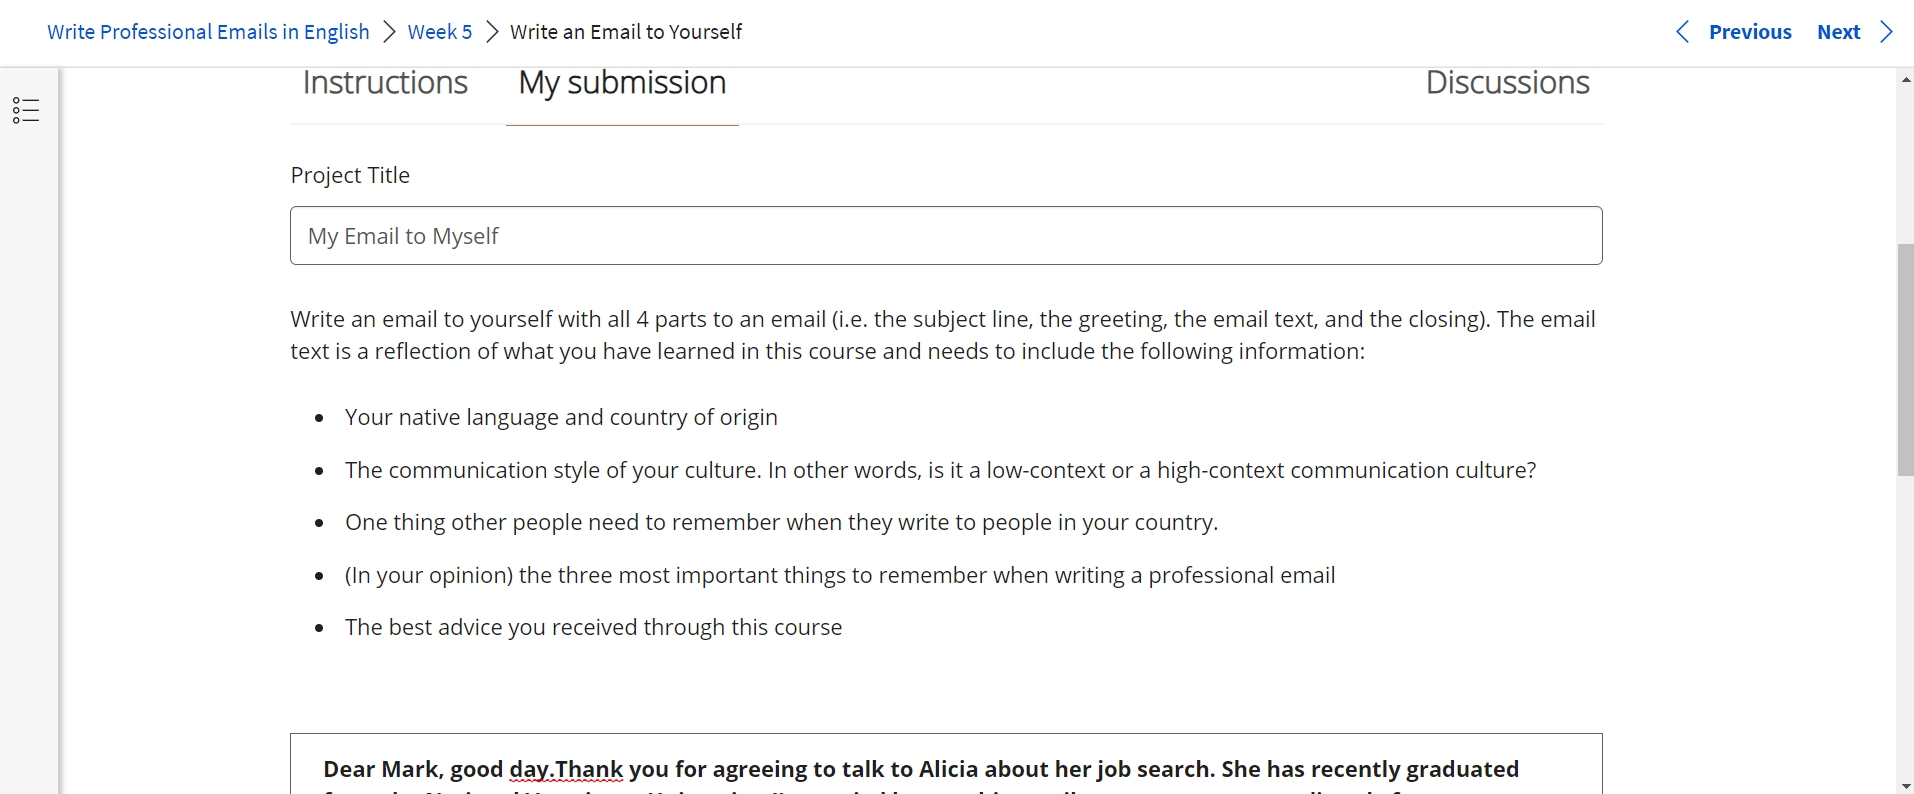Click the right chevron beside Next
Image resolution: width=1914 pixels, height=794 pixels.
pos(1889,32)
